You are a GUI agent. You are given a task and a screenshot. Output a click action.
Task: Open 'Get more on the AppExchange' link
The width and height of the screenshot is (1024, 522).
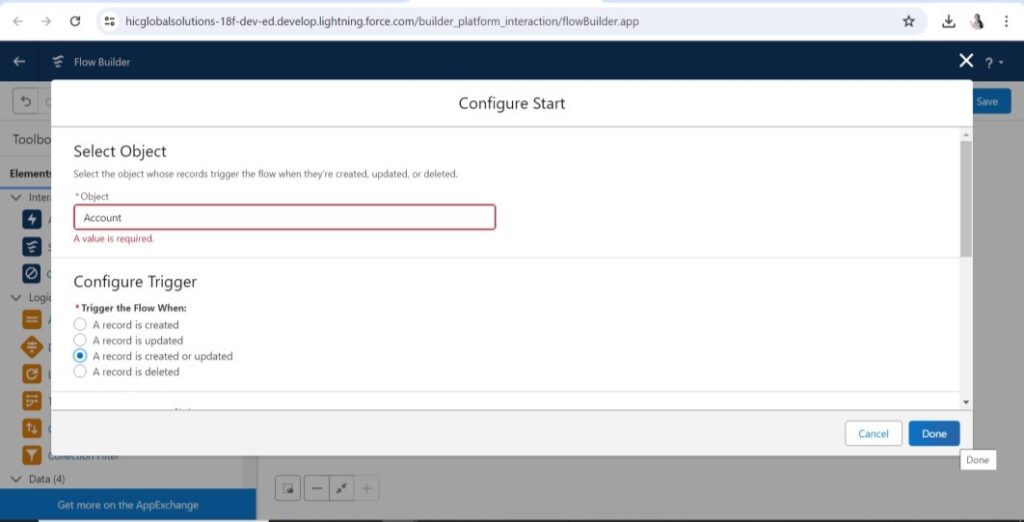click(128, 505)
